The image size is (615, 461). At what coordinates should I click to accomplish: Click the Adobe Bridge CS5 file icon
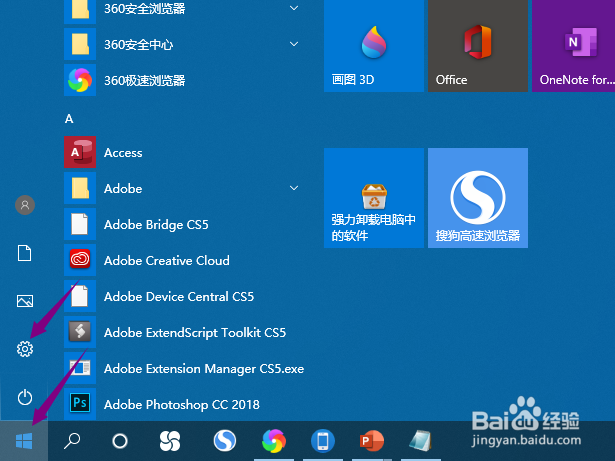pyautogui.click(x=80, y=224)
